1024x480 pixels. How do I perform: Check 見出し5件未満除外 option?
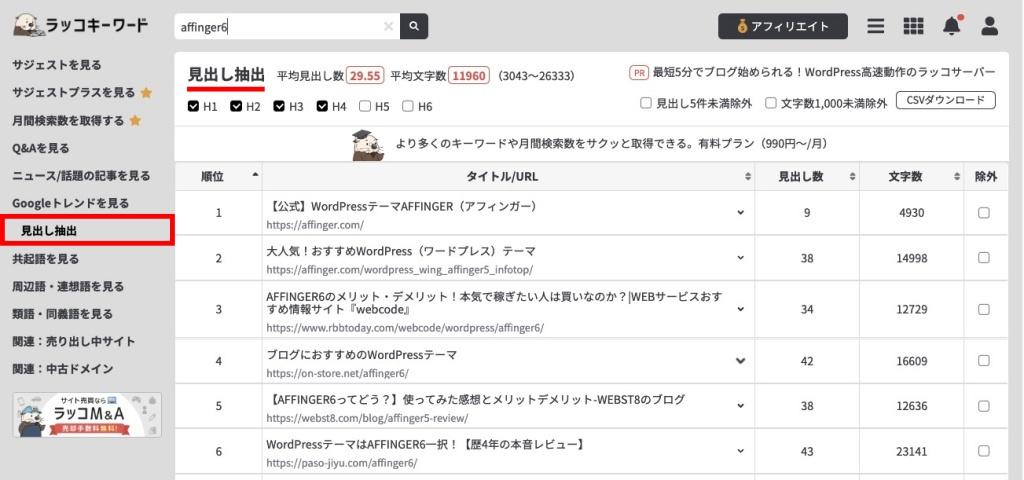coord(646,103)
